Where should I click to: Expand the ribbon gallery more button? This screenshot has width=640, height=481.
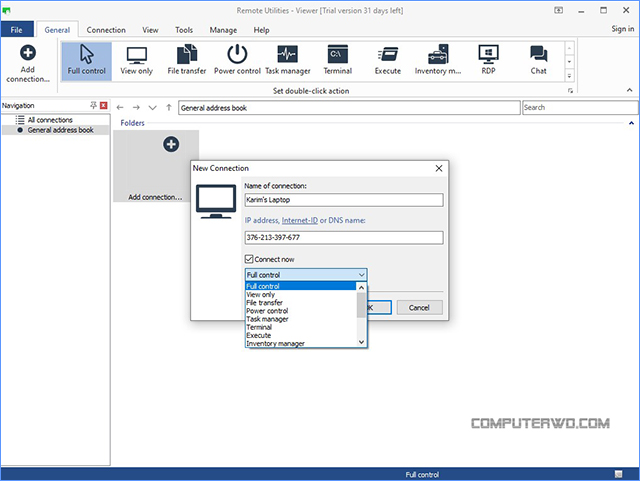569,76
